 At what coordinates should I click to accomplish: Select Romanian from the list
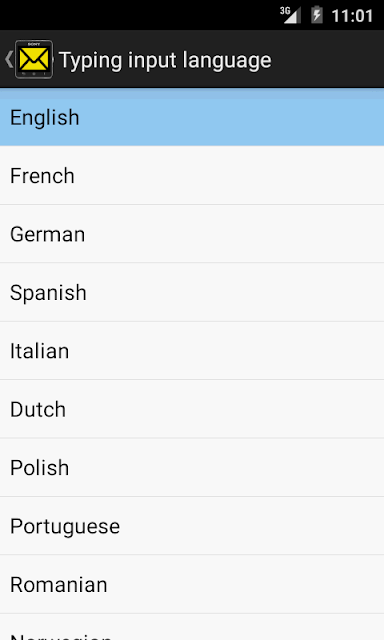192,584
